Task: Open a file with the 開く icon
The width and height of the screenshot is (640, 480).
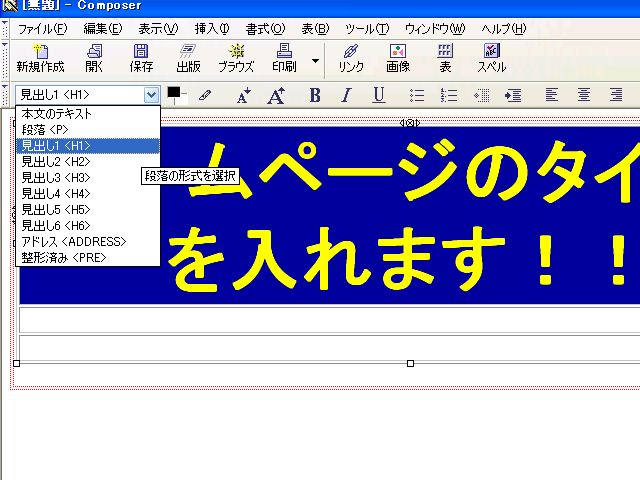Action: pyautogui.click(x=94, y=59)
